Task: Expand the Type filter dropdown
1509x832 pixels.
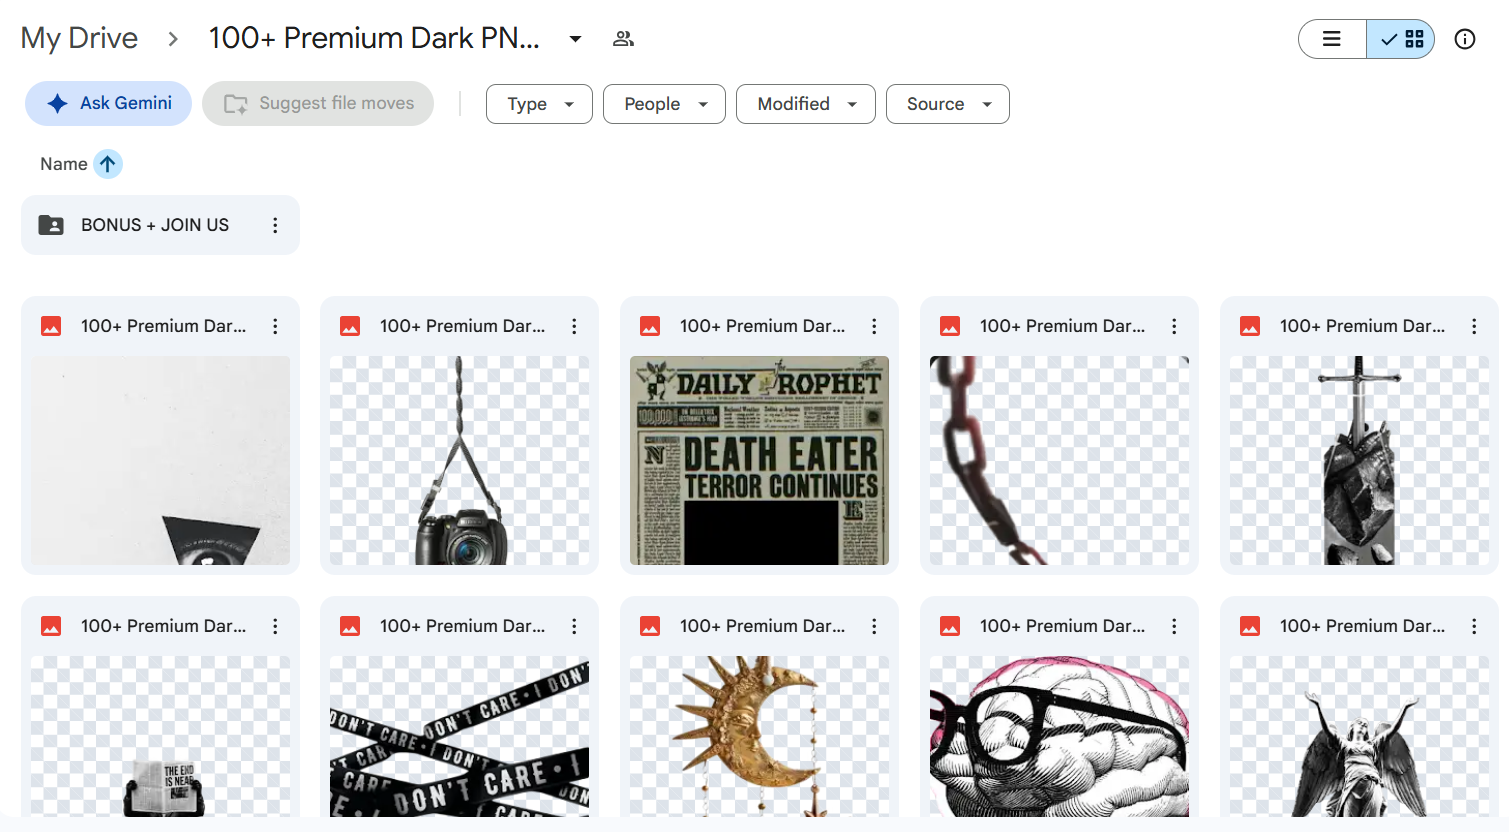Action: click(539, 104)
